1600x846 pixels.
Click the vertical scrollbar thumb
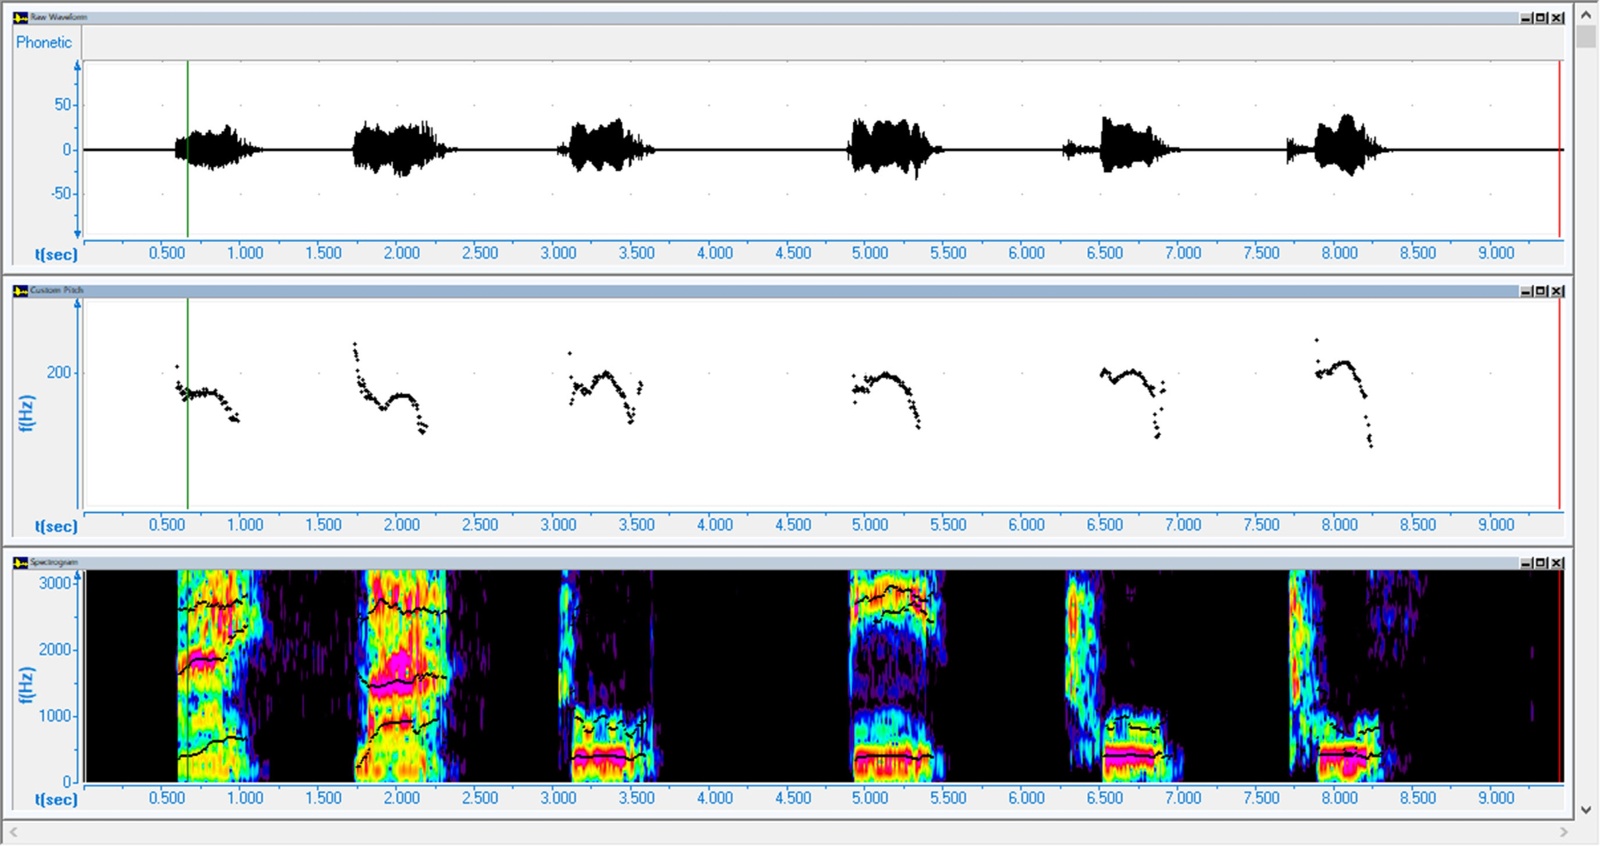(1585, 38)
